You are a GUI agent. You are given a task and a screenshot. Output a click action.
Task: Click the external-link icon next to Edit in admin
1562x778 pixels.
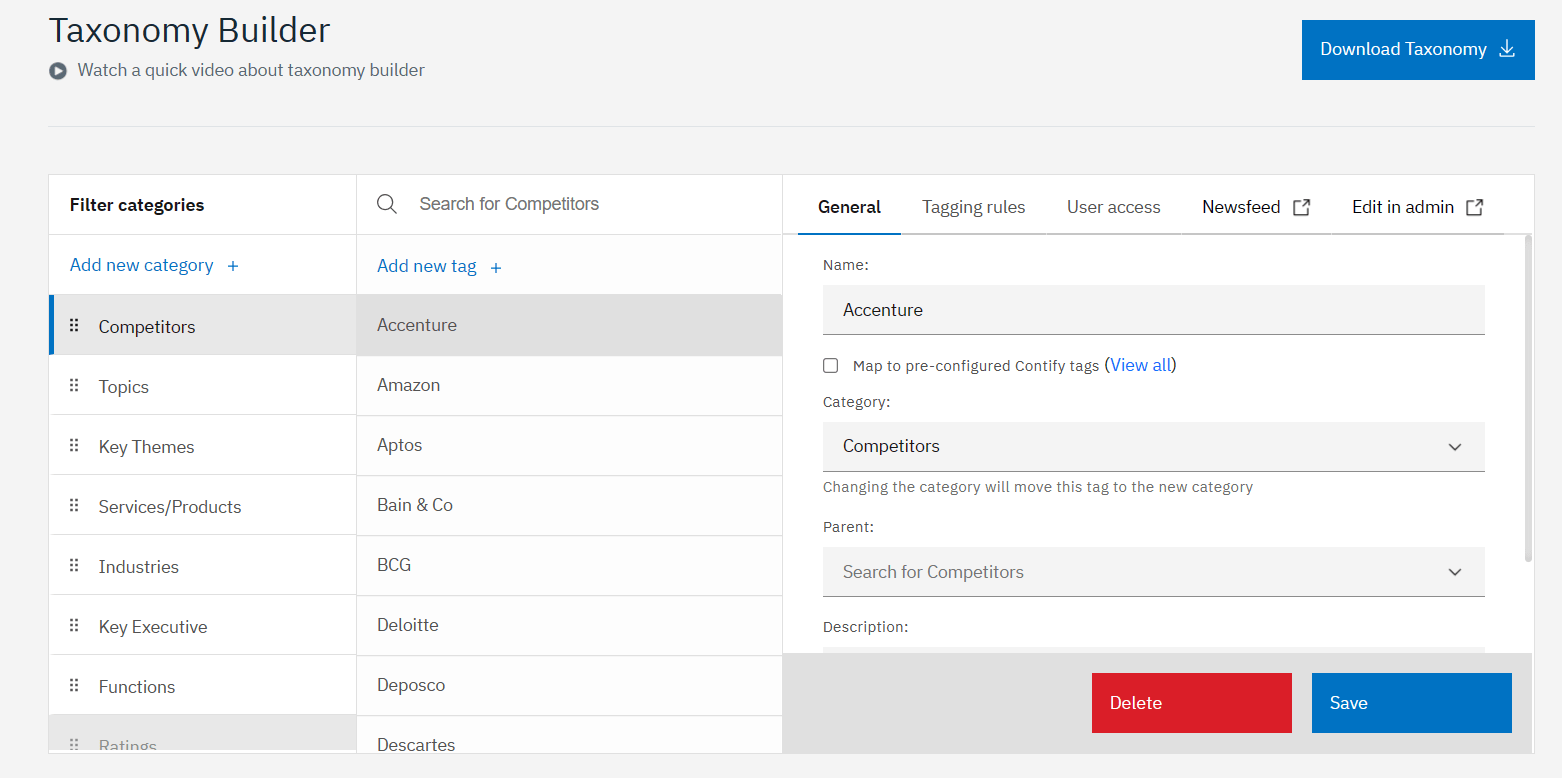(x=1474, y=207)
